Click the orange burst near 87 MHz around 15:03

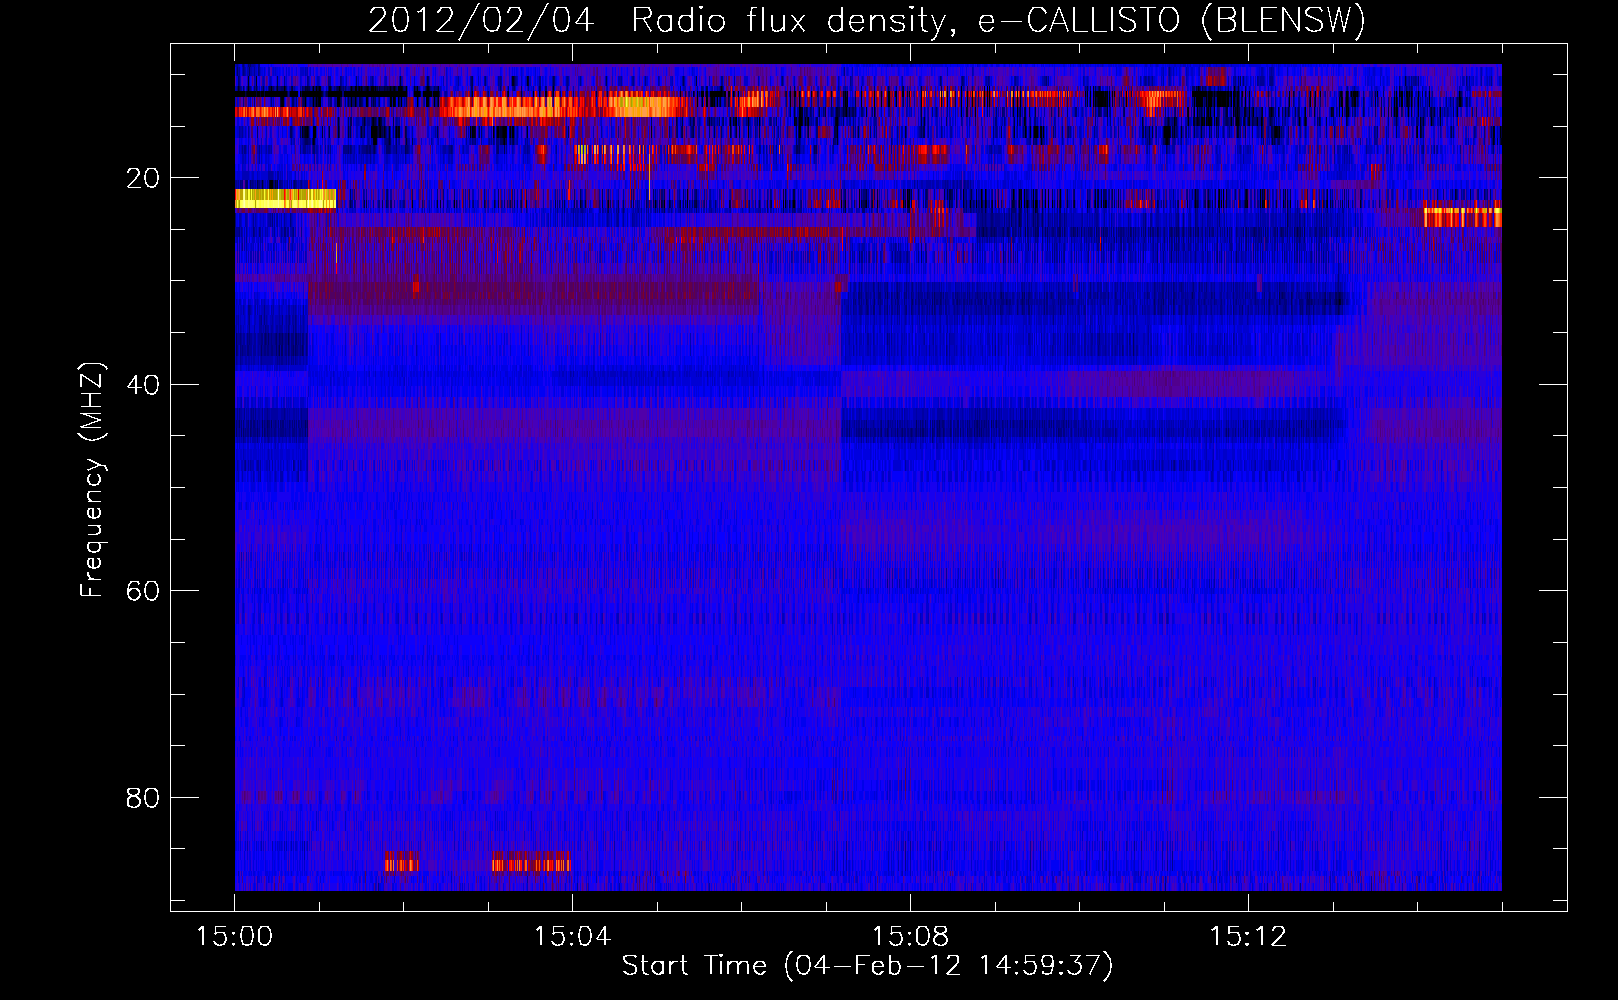click(x=531, y=863)
